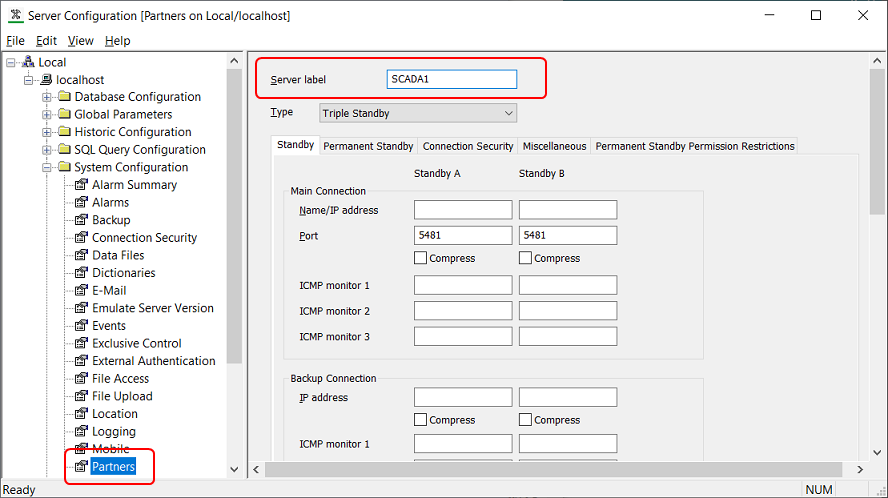Enable Compress for Standby A main connection
The height and width of the screenshot is (498, 888).
(421, 258)
